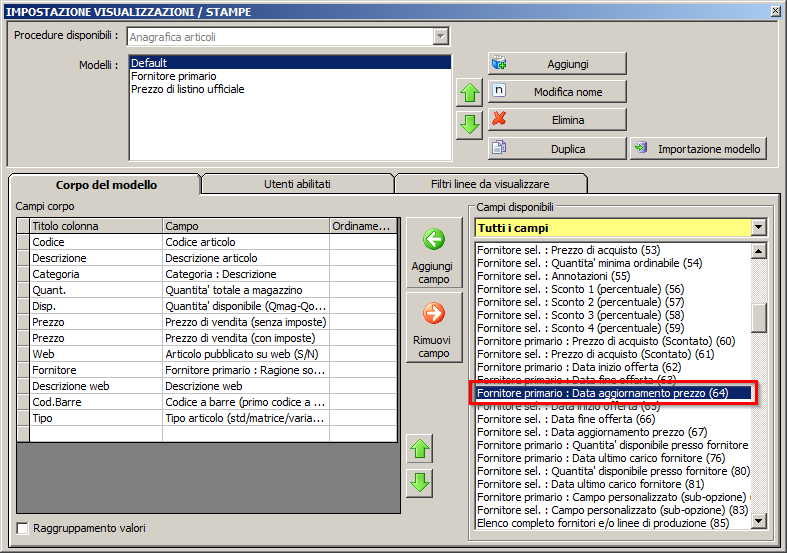Select Prezzo di vendita (senza imposte) cell
Viewport: 787px width, 553px height.
[x=246, y=322]
